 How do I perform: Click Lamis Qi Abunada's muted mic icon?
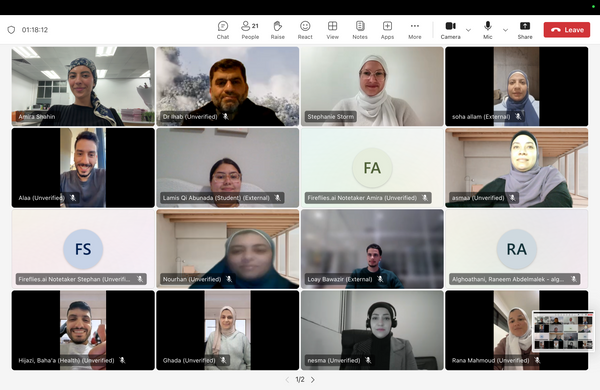(277, 198)
